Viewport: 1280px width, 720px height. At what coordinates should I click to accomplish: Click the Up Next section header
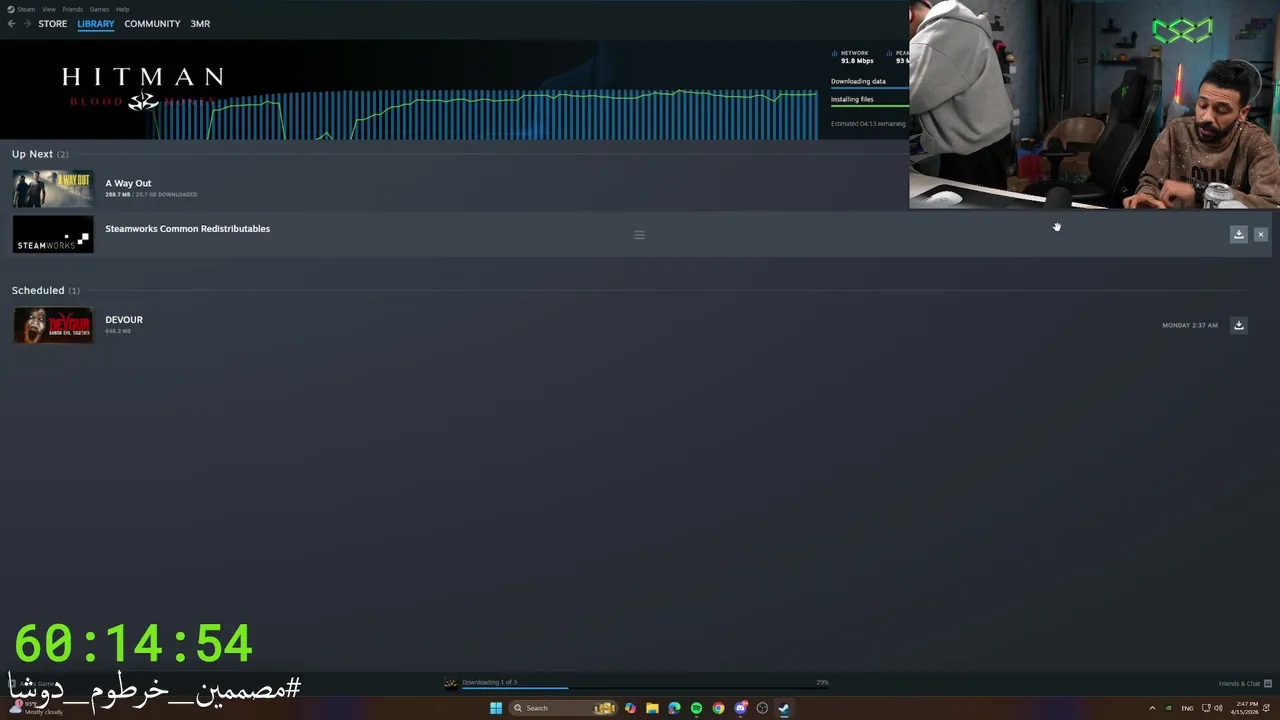40,154
